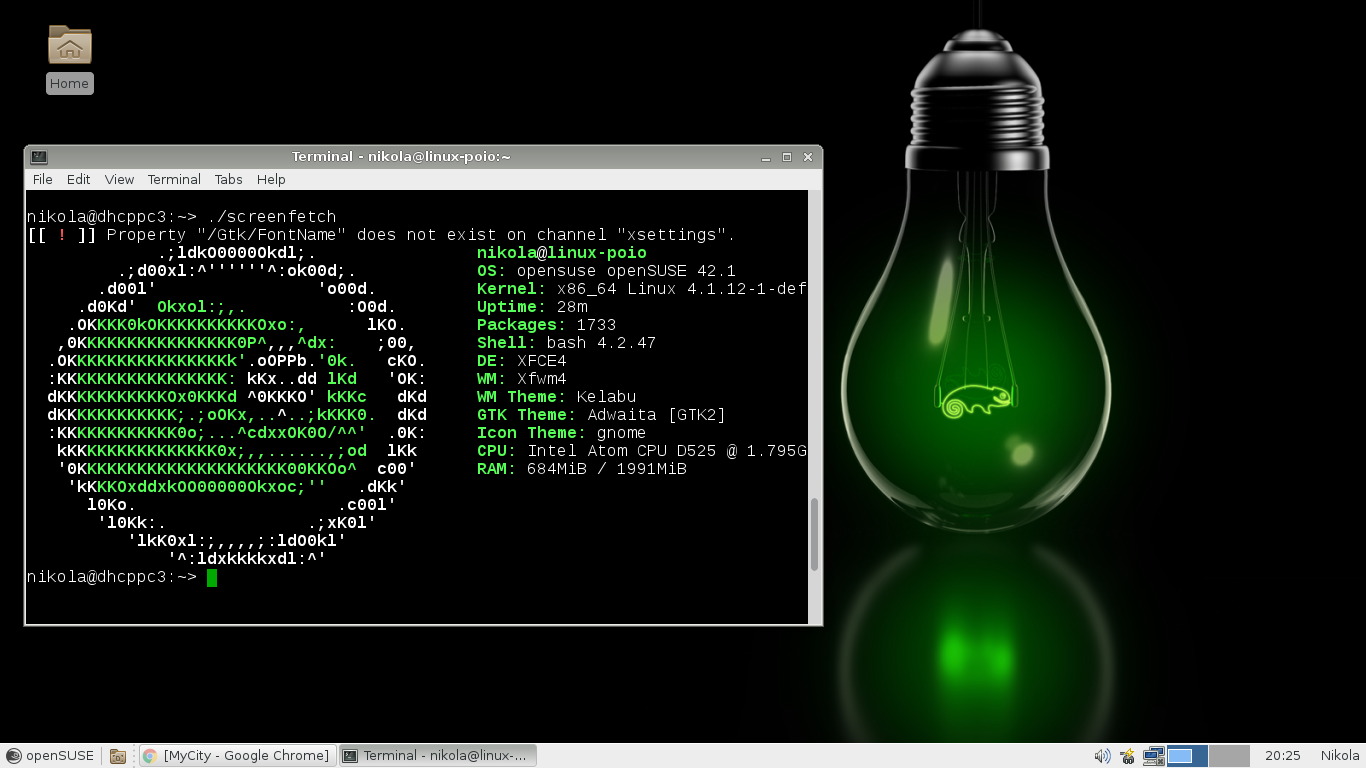Open the View menu in Terminal

tap(119, 180)
